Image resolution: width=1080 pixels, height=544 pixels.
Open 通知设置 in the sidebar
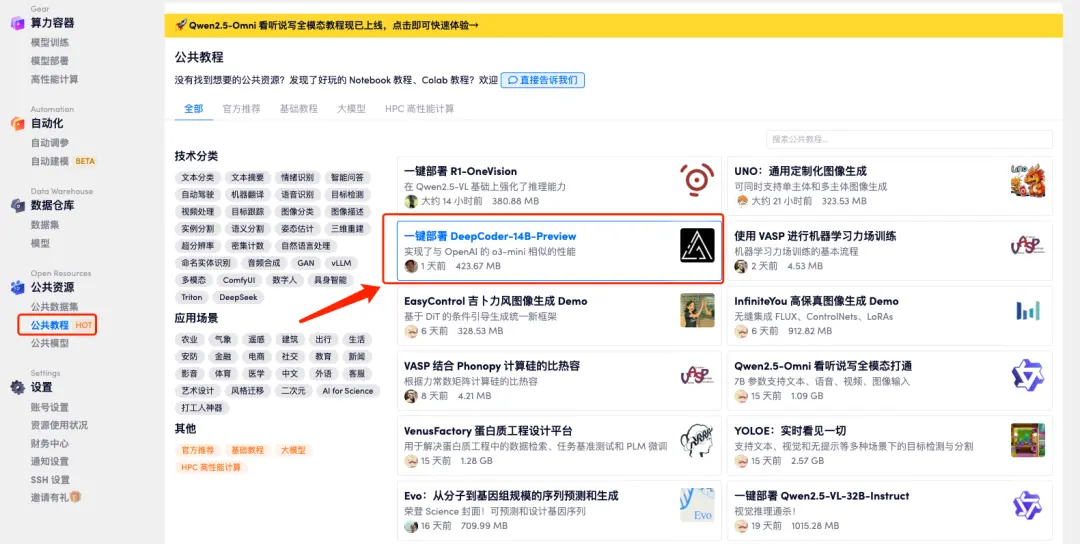[x=50, y=461]
